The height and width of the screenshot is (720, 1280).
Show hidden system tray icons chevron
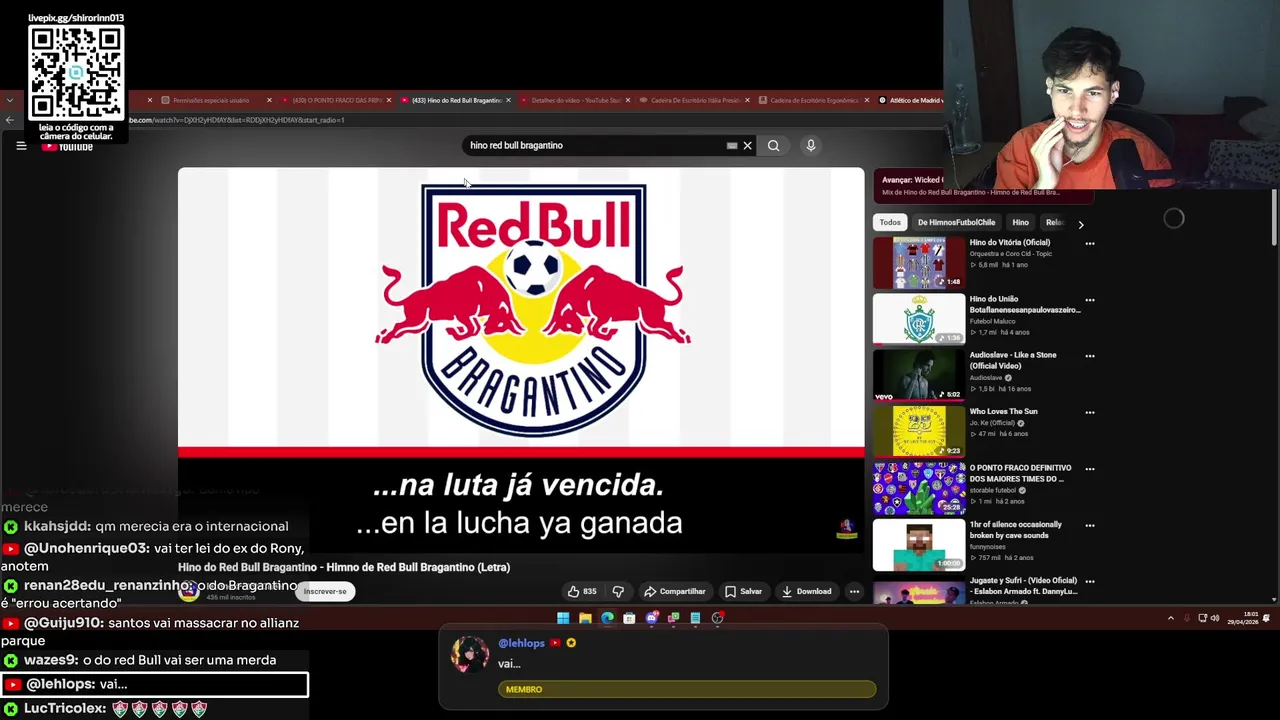(1171, 618)
